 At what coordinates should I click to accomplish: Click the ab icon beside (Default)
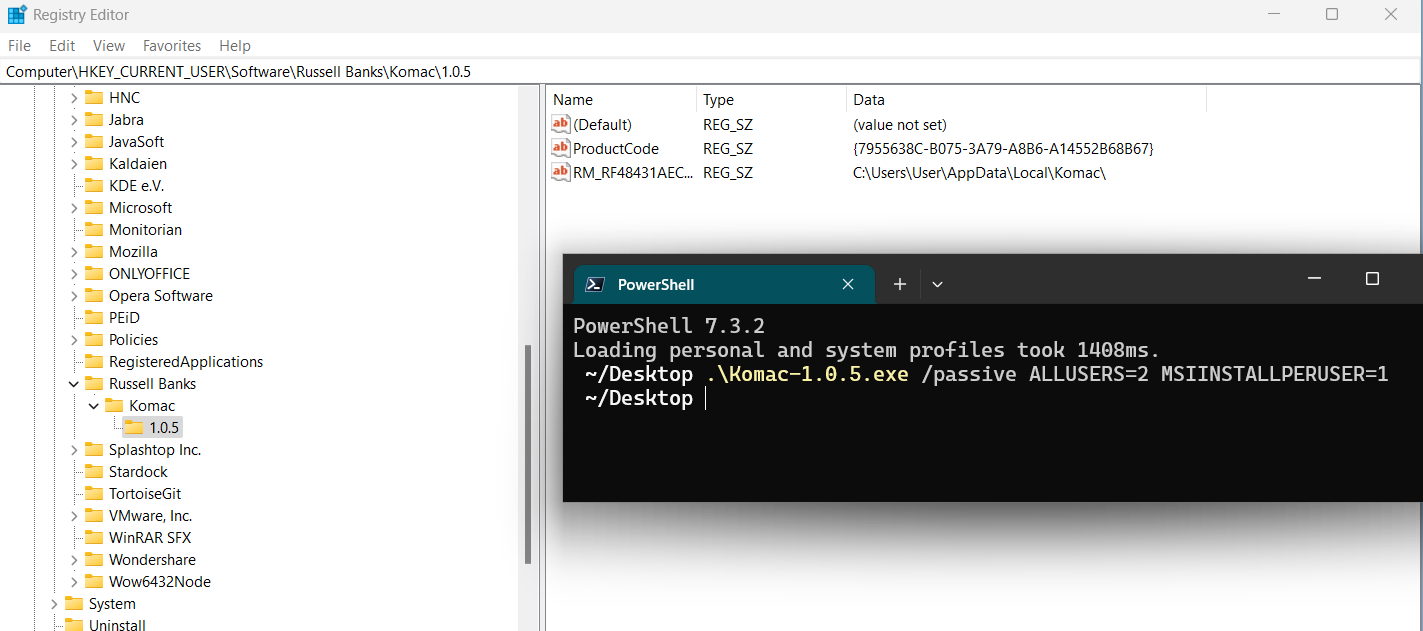coord(560,124)
